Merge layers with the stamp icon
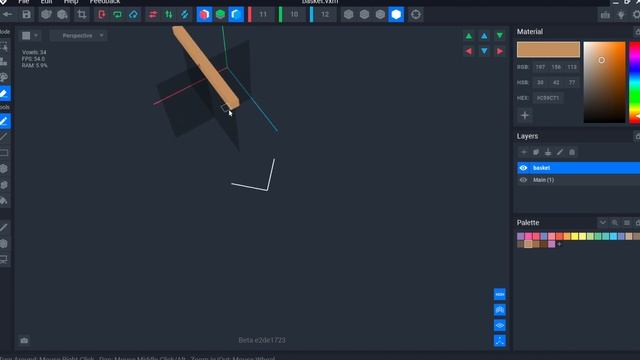This screenshot has height=360, width=640. pyautogui.click(x=548, y=152)
